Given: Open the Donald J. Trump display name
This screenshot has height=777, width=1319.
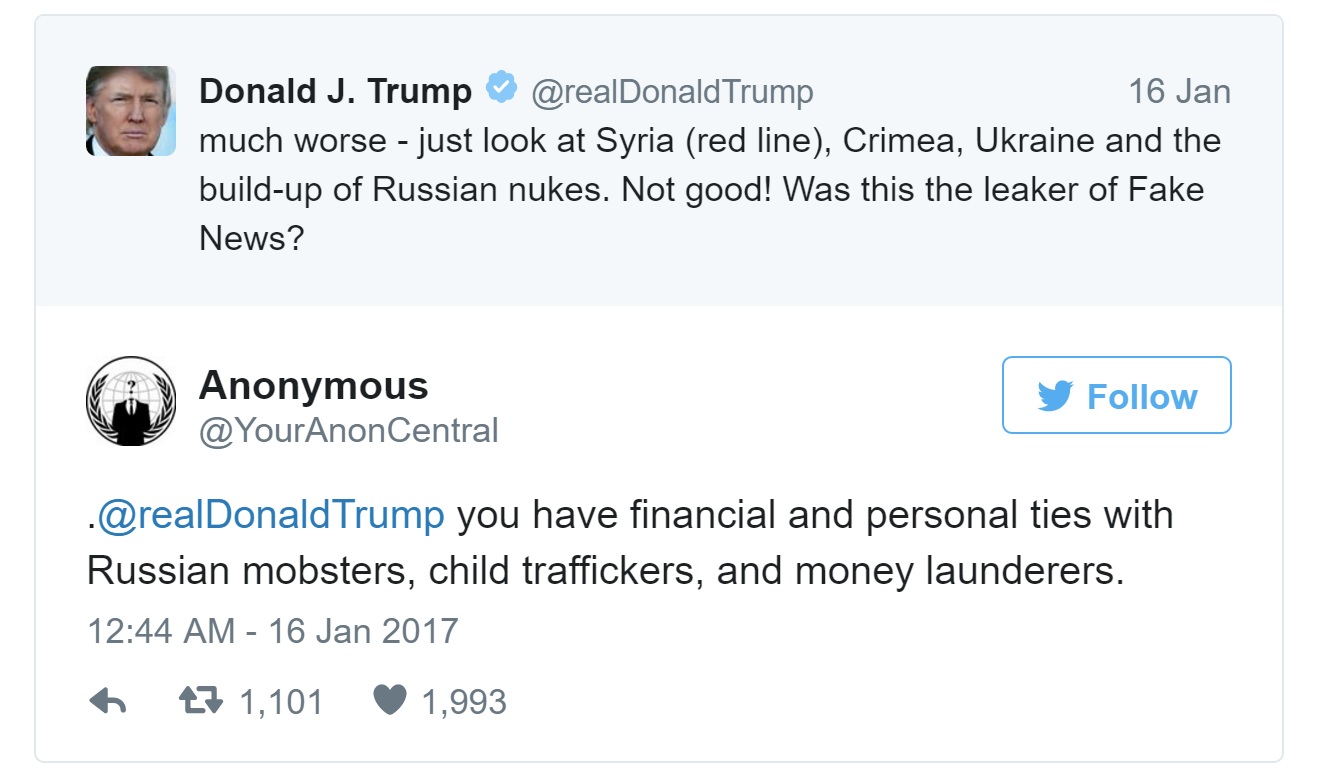Looking at the screenshot, I should click(x=335, y=92).
